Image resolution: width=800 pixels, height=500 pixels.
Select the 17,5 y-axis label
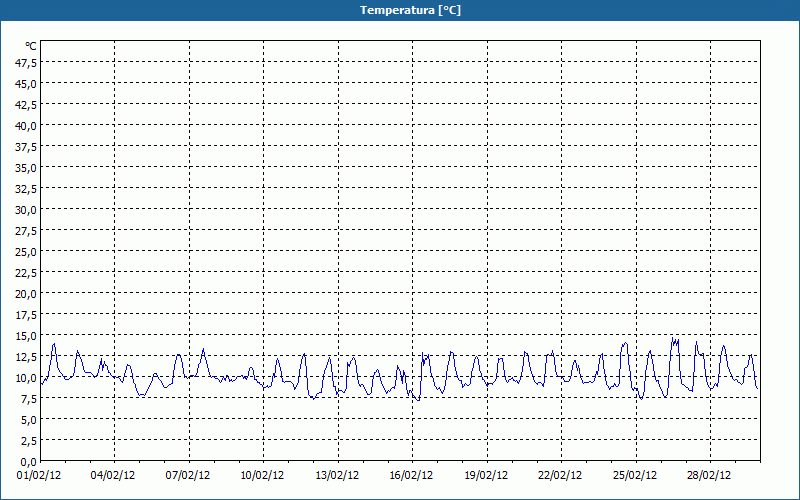[26, 315]
